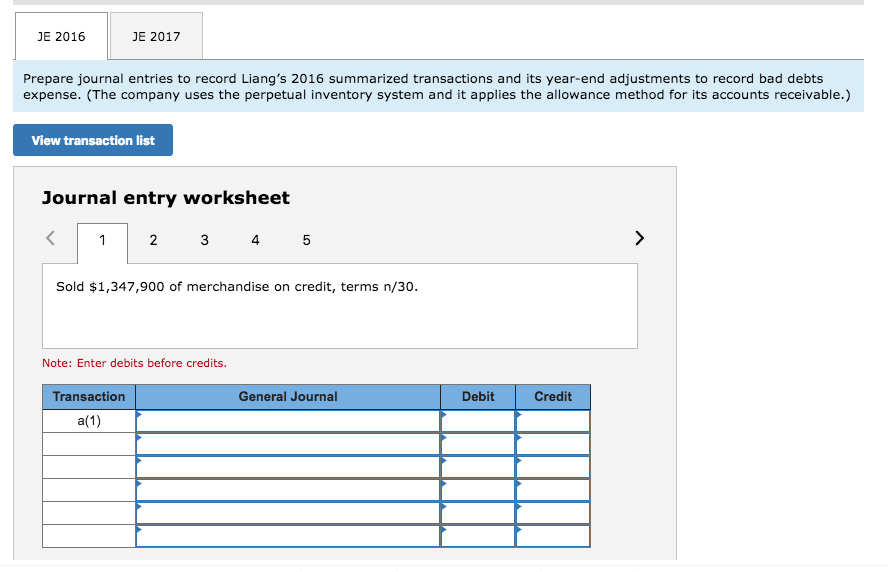Click the Journal entry worksheet heading

(166, 198)
